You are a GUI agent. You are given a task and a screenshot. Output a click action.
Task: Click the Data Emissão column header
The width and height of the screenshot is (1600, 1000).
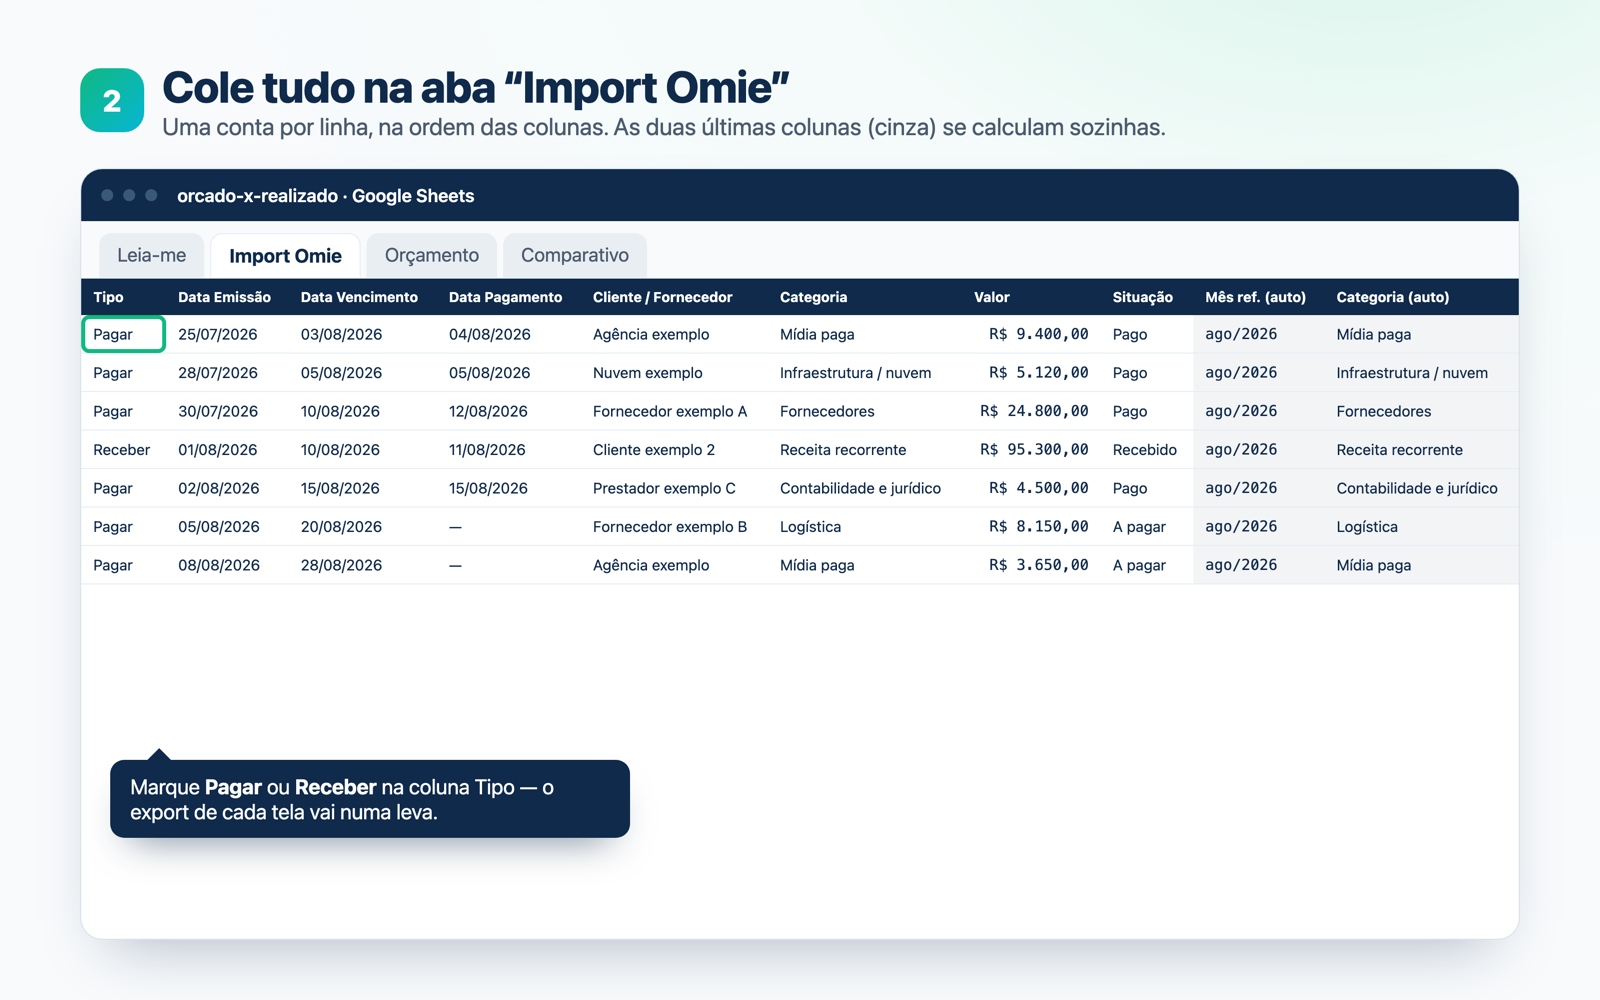click(224, 297)
